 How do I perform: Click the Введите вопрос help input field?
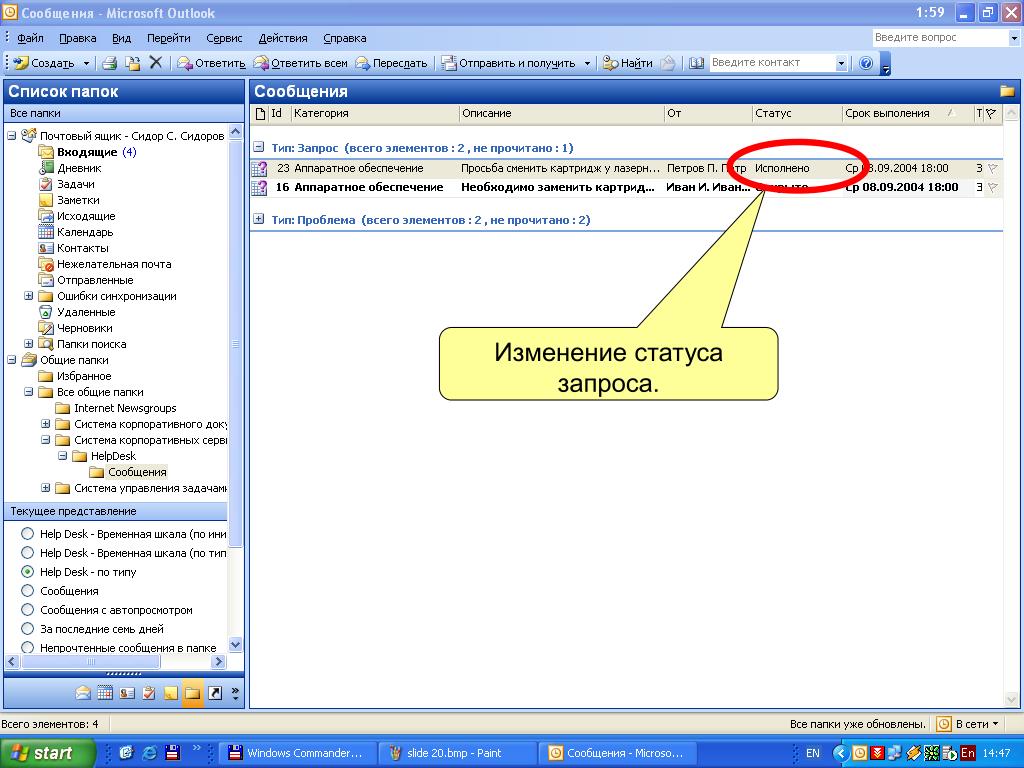coord(940,38)
